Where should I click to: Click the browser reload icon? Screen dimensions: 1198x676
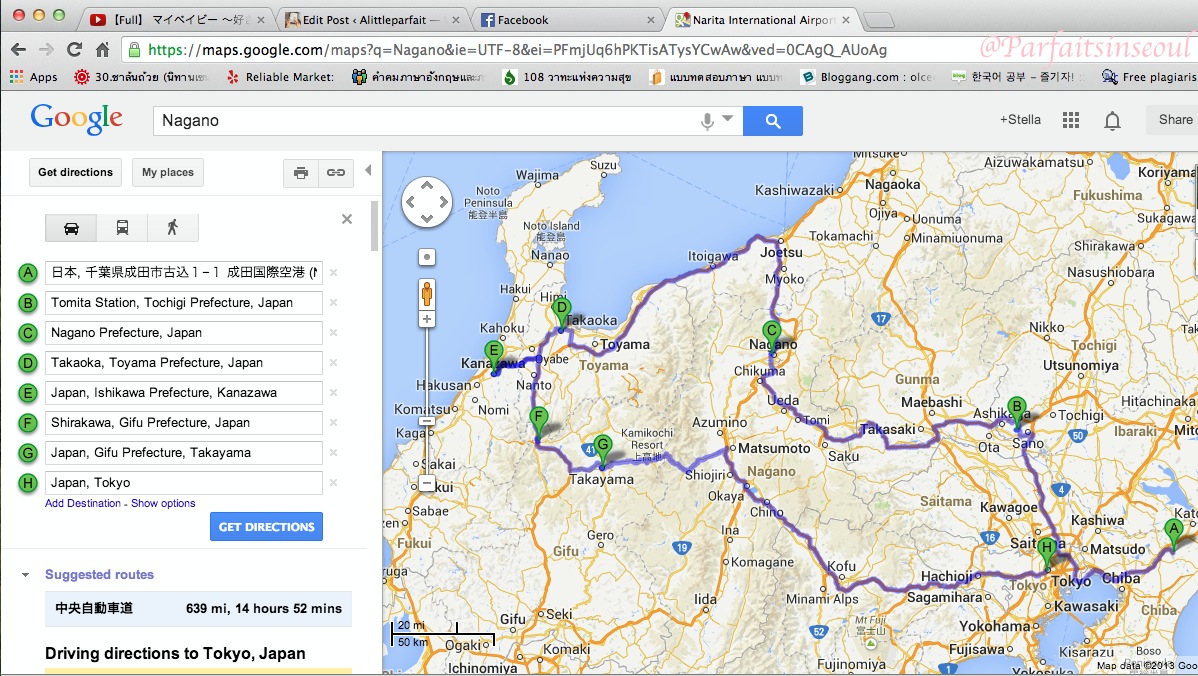point(74,50)
